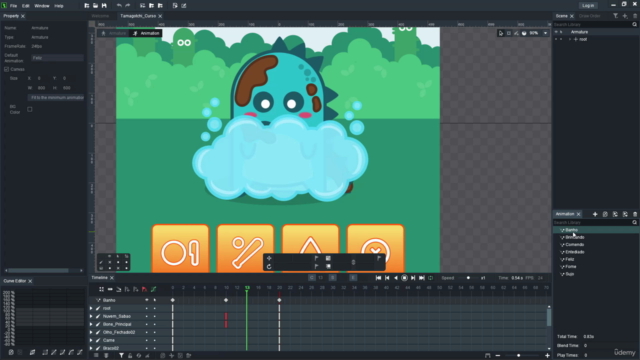Screen dimensions: 640x360
Task: Click the red flag keyframe icon in timeline toolbar
Action: tap(144, 289)
